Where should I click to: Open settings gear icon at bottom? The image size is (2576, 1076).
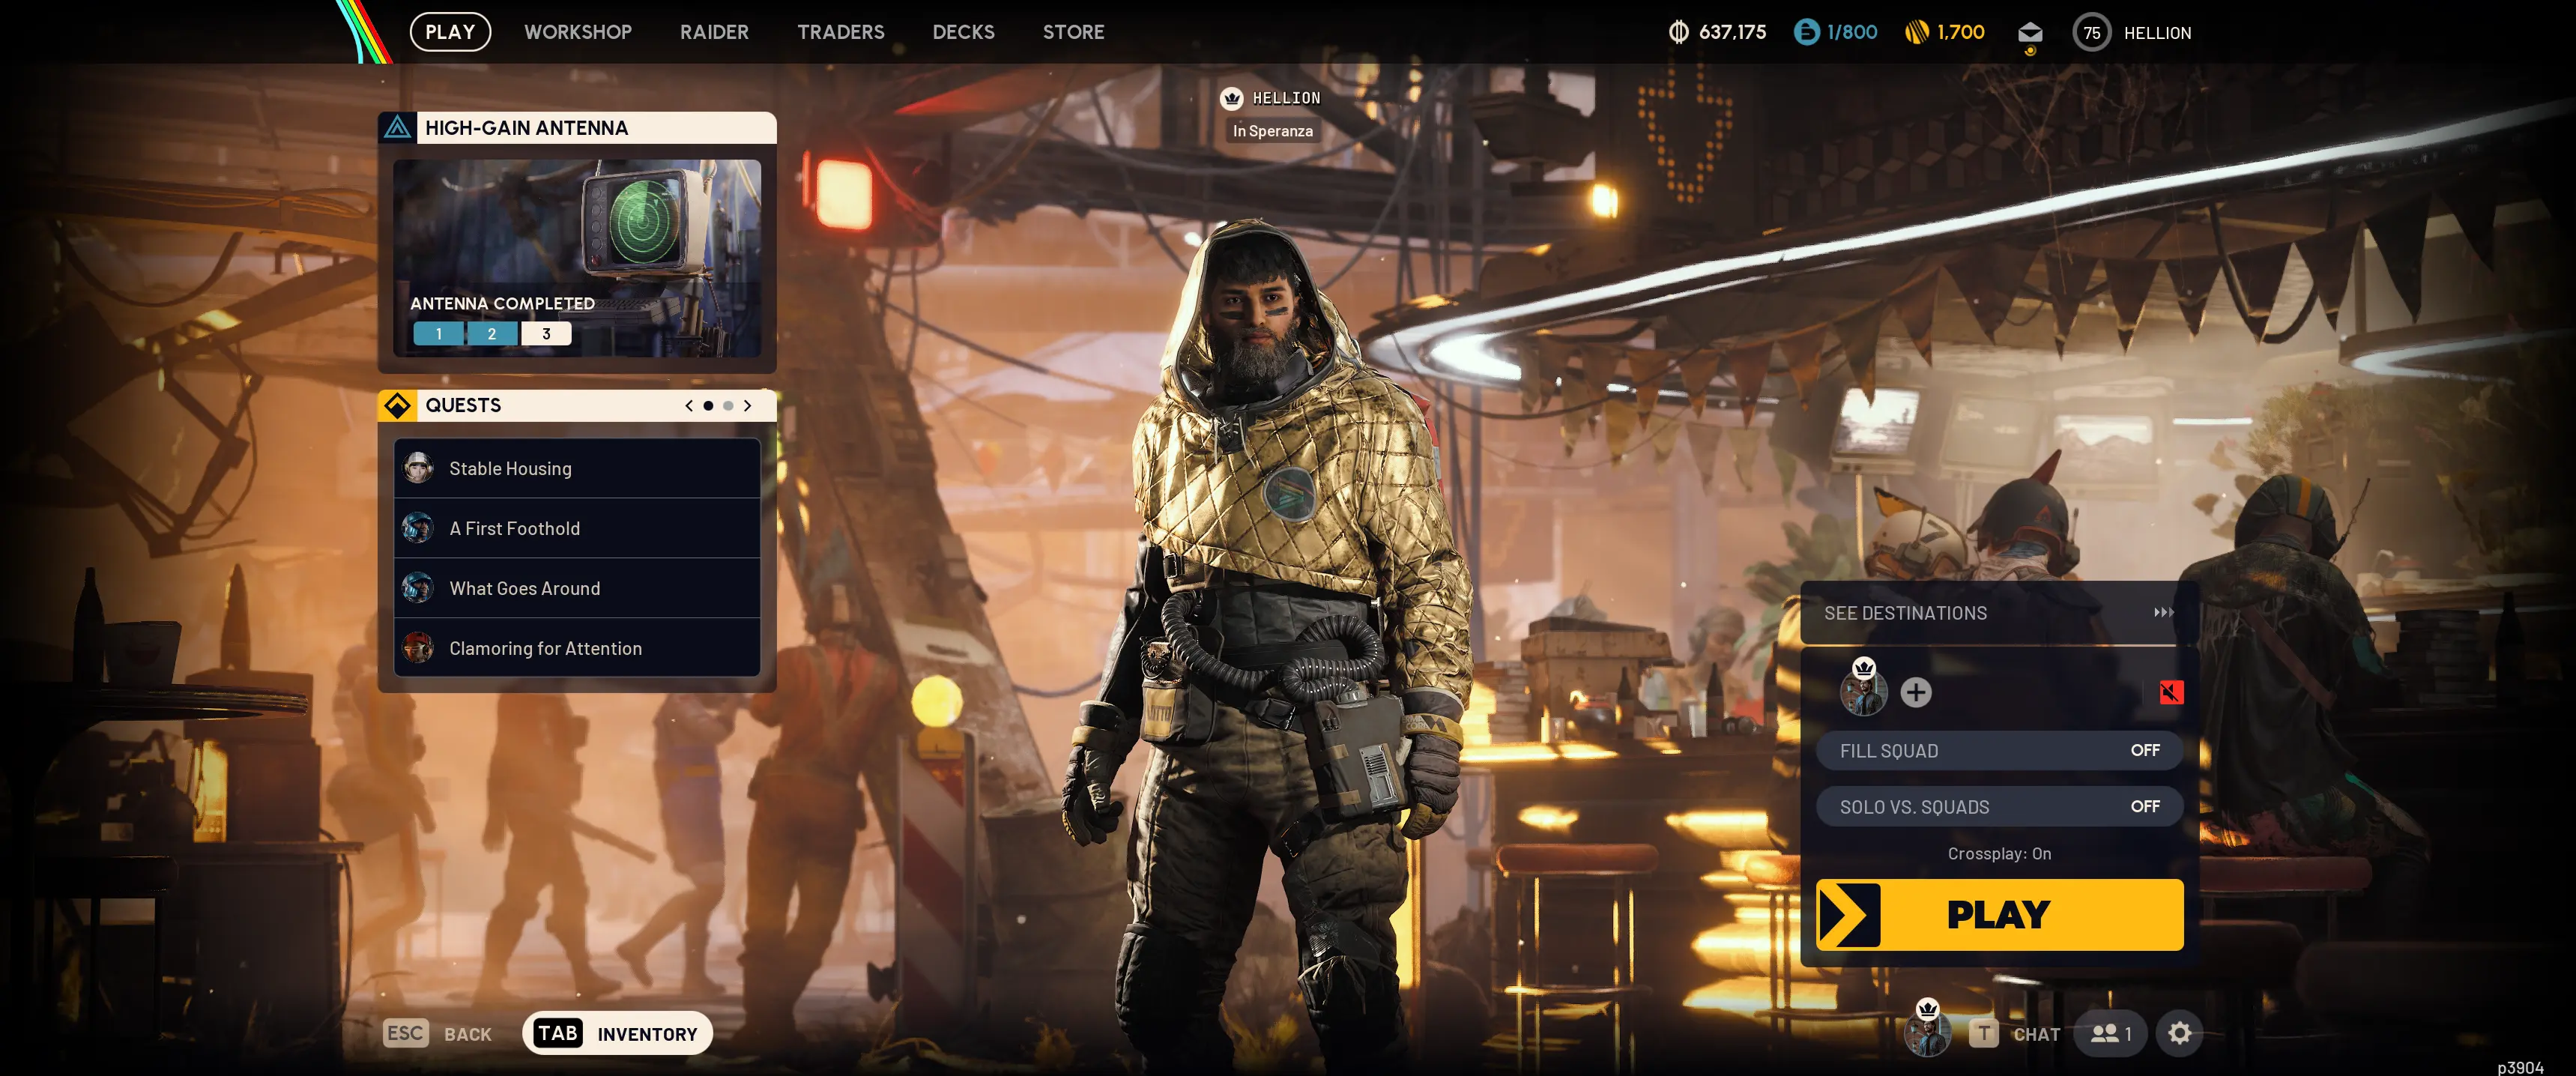pyautogui.click(x=2179, y=1033)
